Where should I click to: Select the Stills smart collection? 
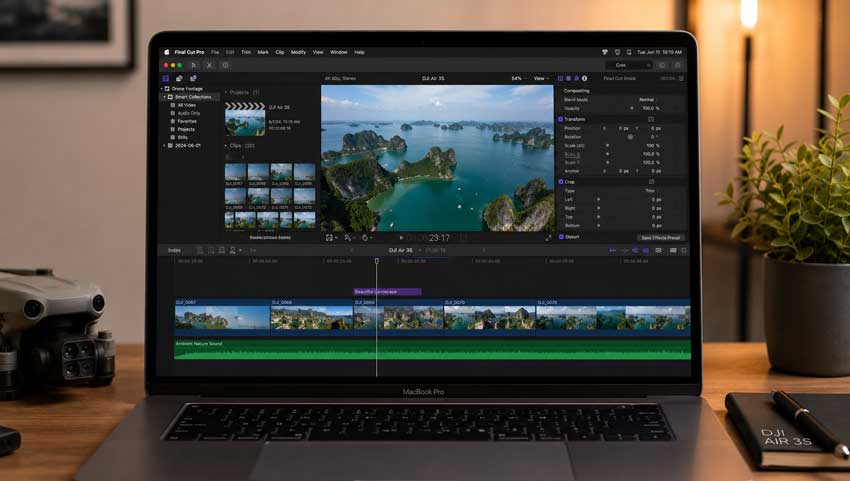pos(179,138)
